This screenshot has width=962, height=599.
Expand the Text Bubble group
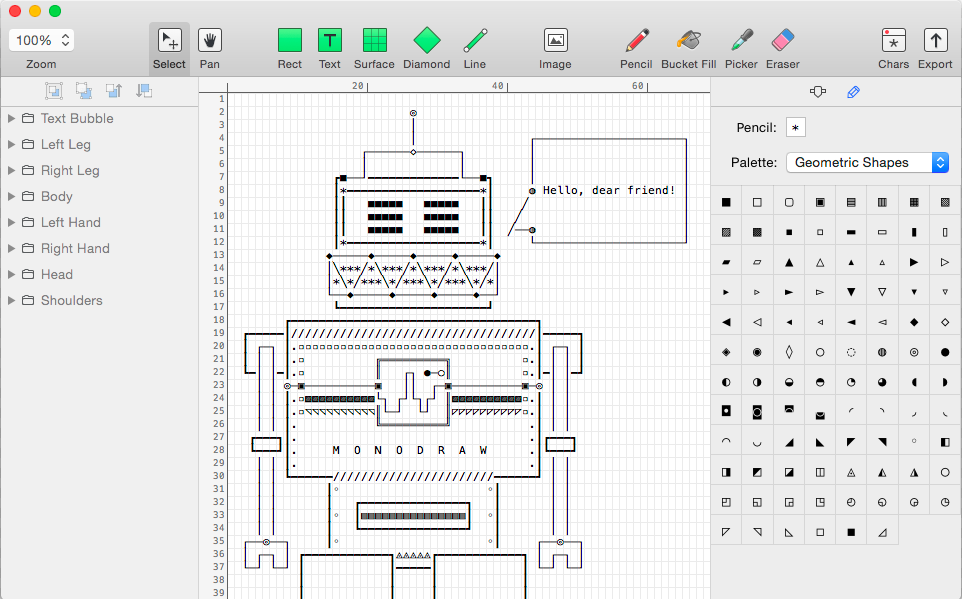11,118
